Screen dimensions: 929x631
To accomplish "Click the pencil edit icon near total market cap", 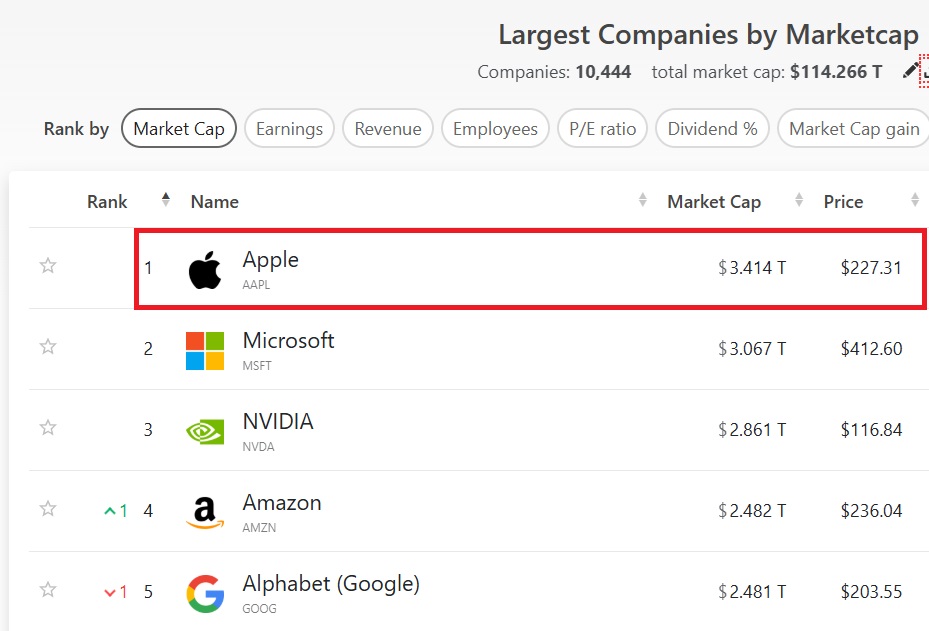I will (x=910, y=70).
